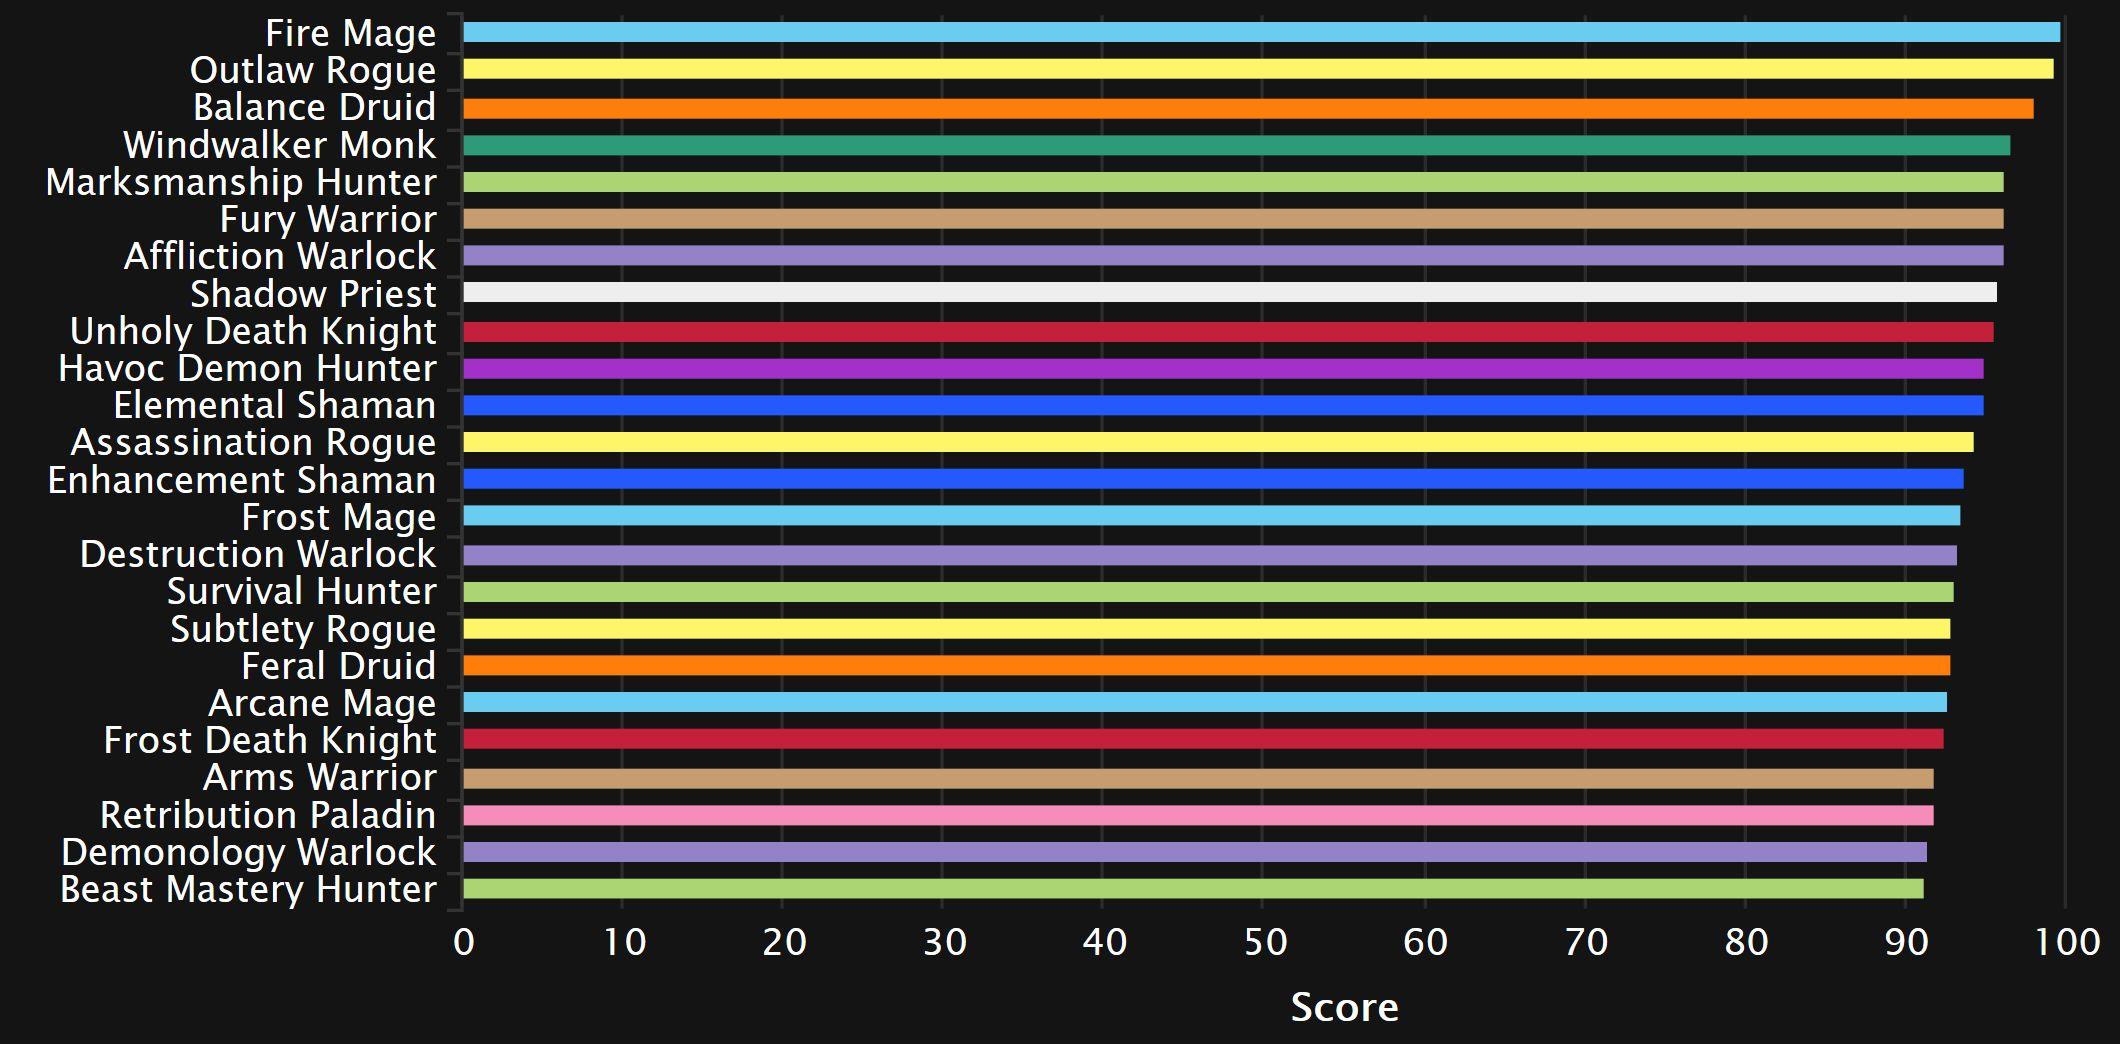Image resolution: width=2120 pixels, height=1044 pixels.
Task: Click the Destruction Warlock label
Action: pos(258,554)
